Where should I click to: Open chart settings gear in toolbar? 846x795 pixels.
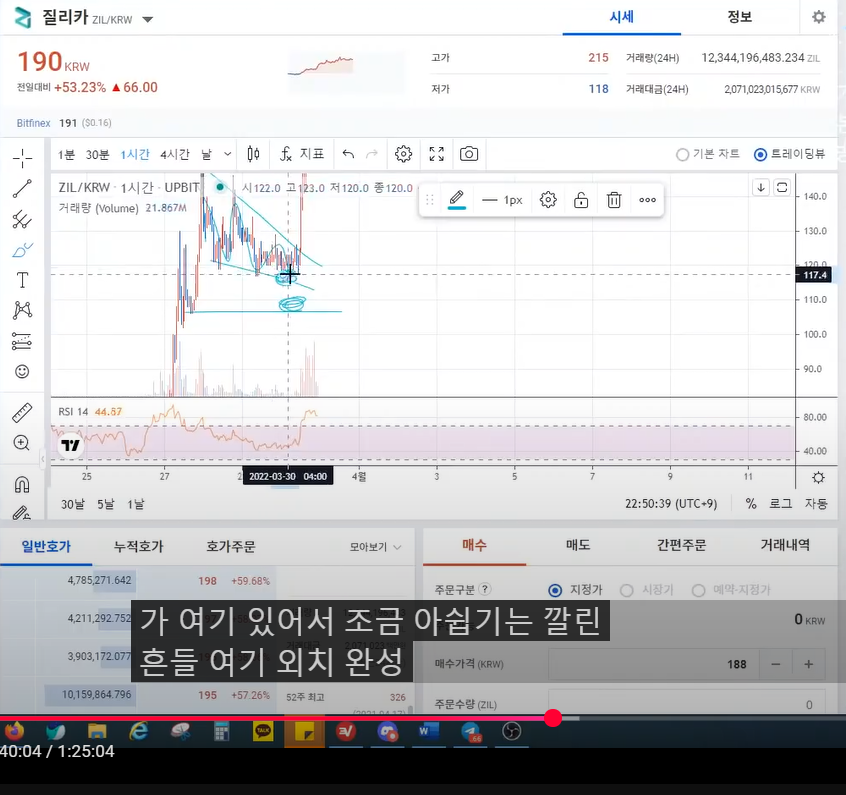point(403,154)
